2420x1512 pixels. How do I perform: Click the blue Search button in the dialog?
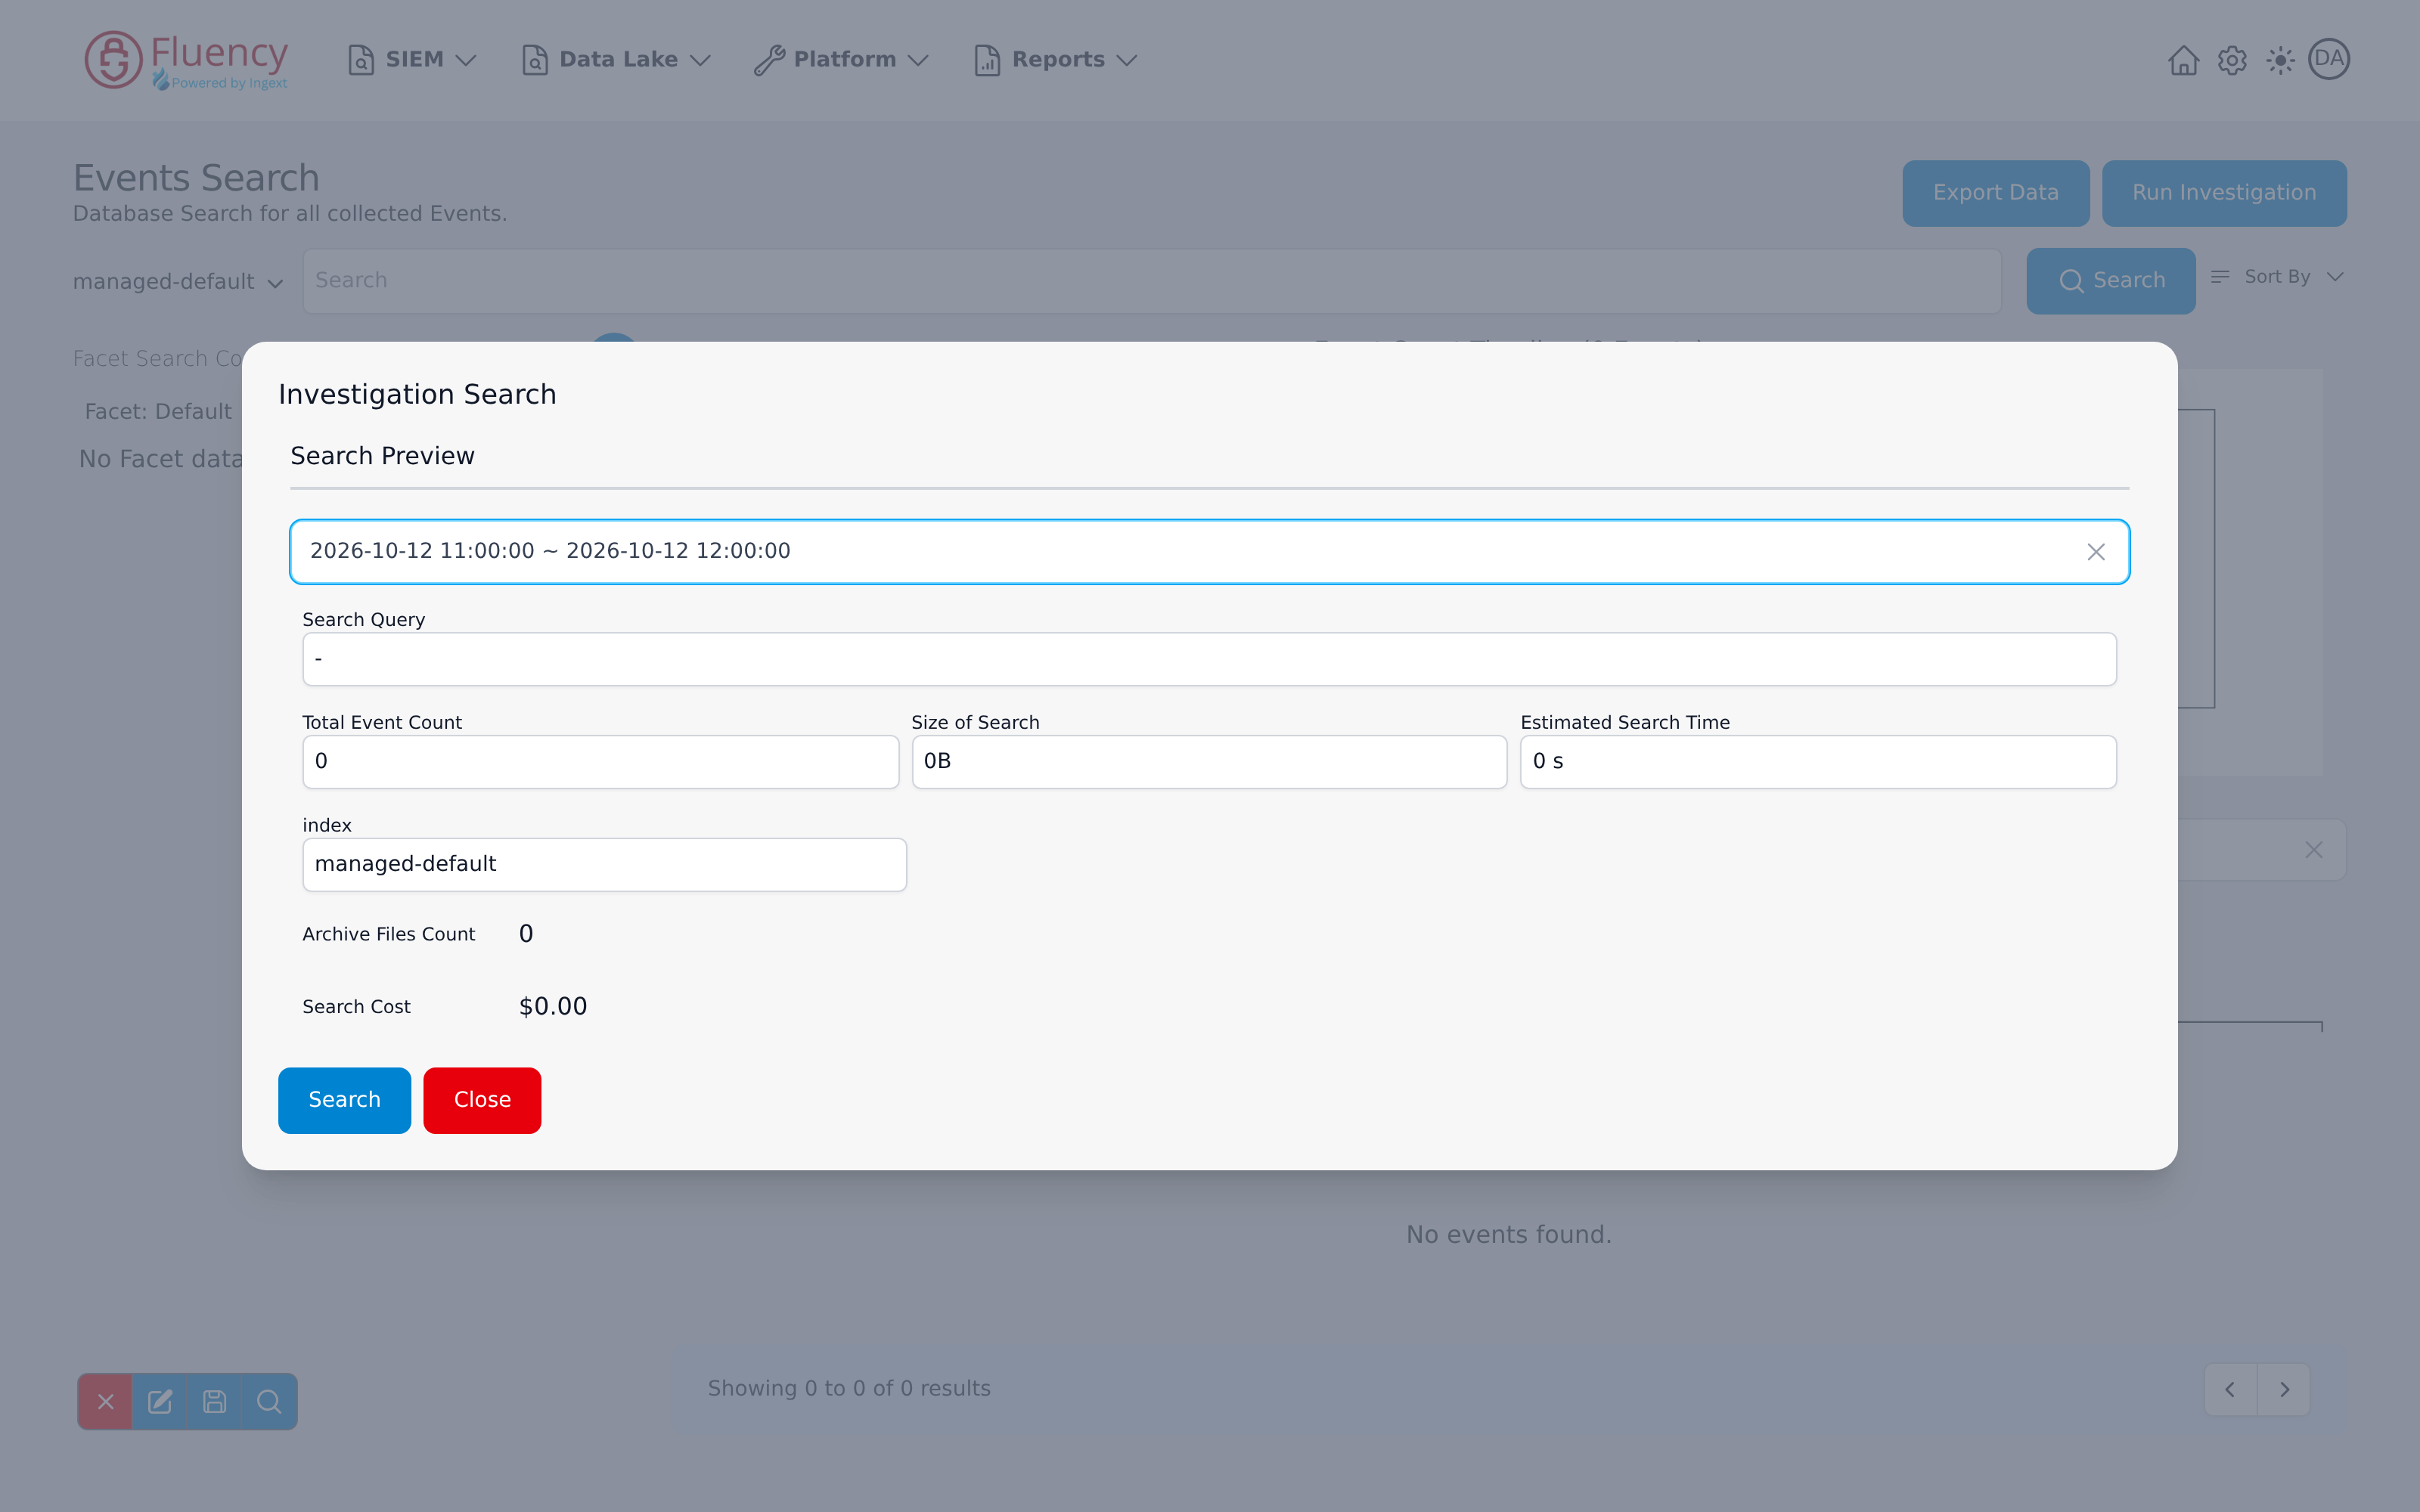coord(344,1100)
